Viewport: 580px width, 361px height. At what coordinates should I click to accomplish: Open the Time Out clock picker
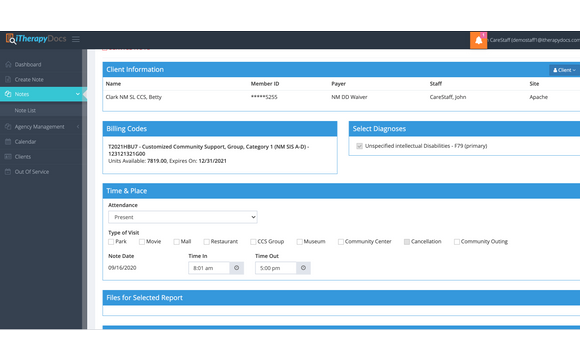coord(303,268)
